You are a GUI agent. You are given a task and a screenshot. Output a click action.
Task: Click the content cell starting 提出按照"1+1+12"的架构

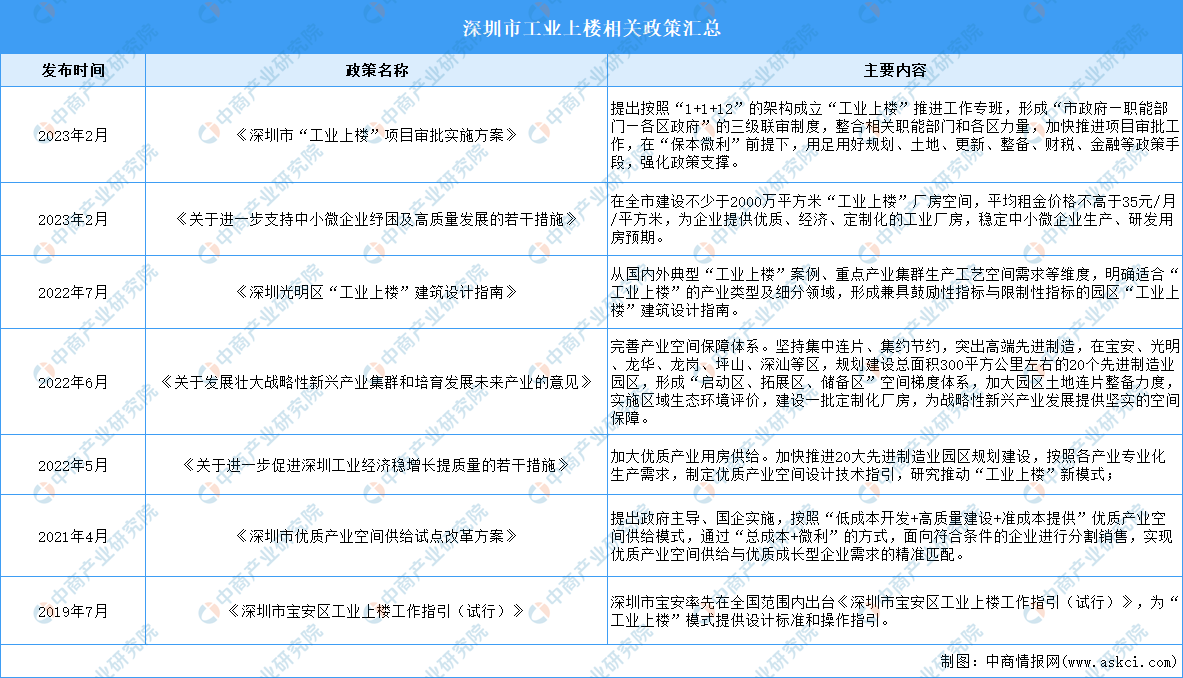click(x=895, y=135)
